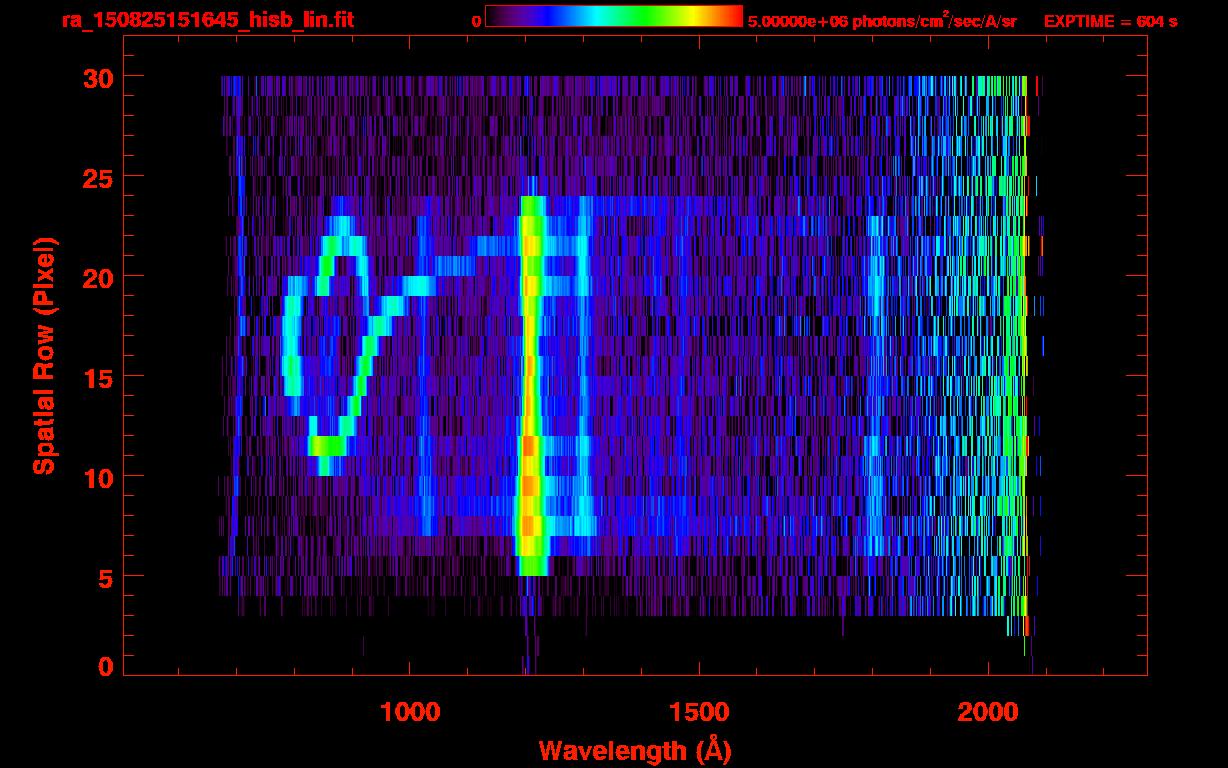Click y-axis tick label 5
This screenshot has height=768, width=1228.
pyautogui.click(x=105, y=577)
